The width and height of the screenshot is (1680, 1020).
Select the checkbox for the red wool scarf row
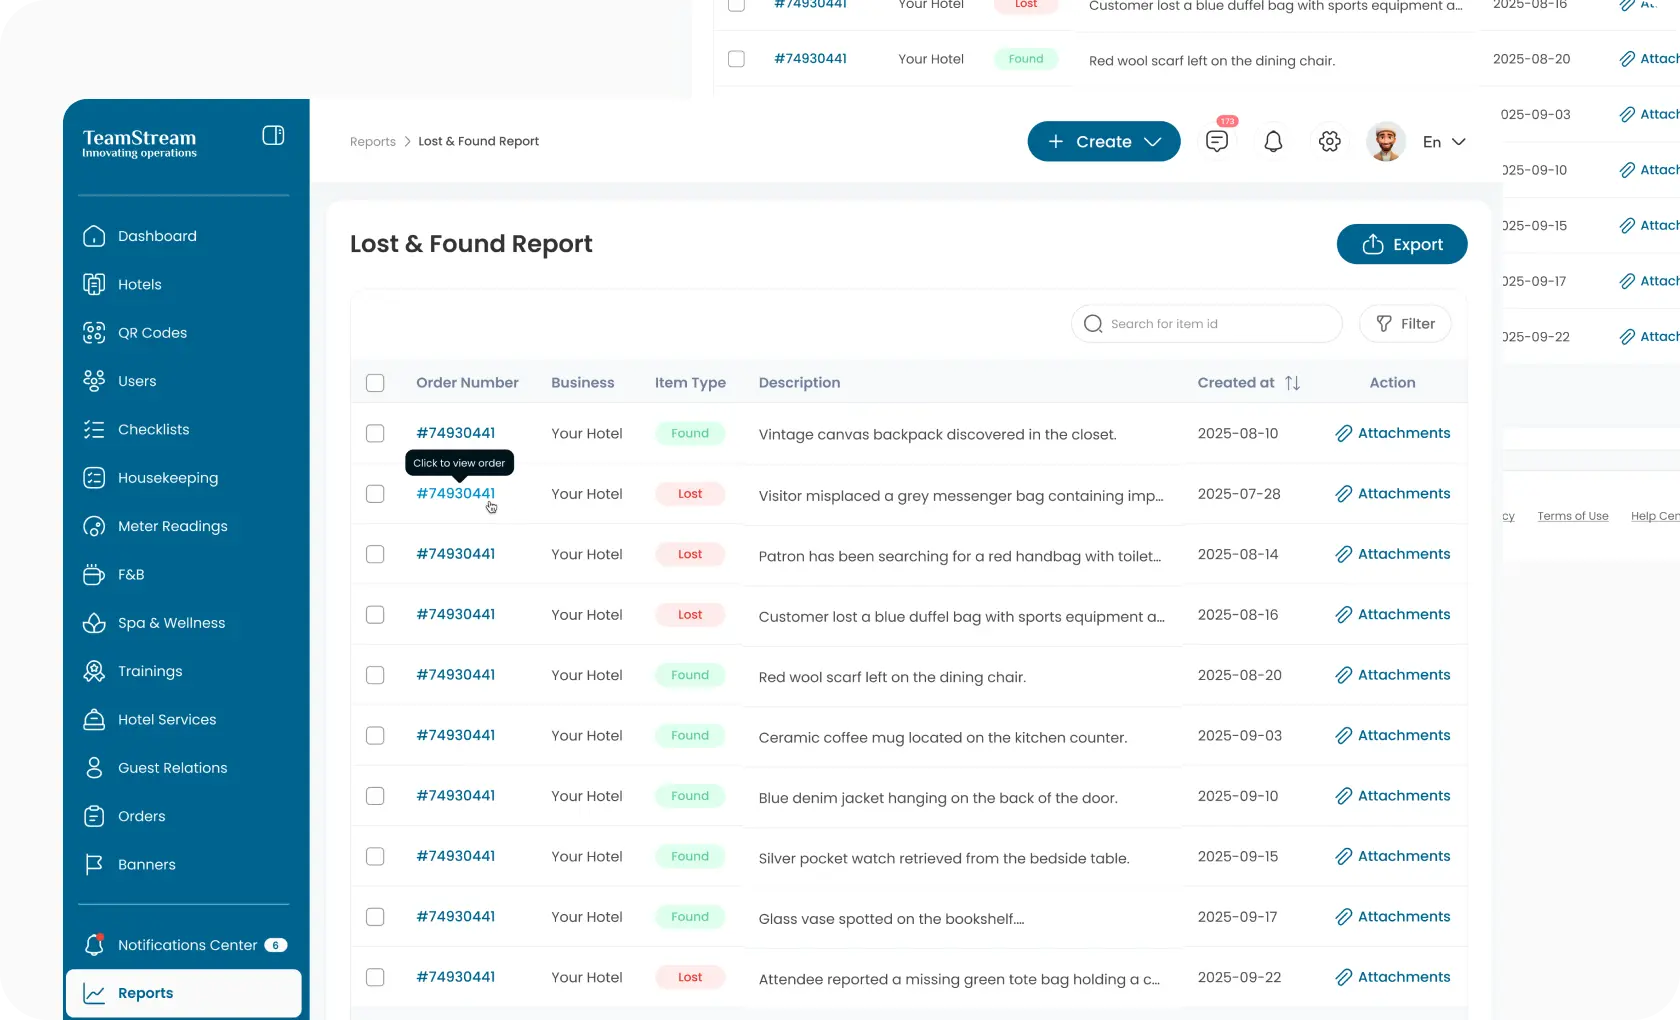pyautogui.click(x=375, y=675)
